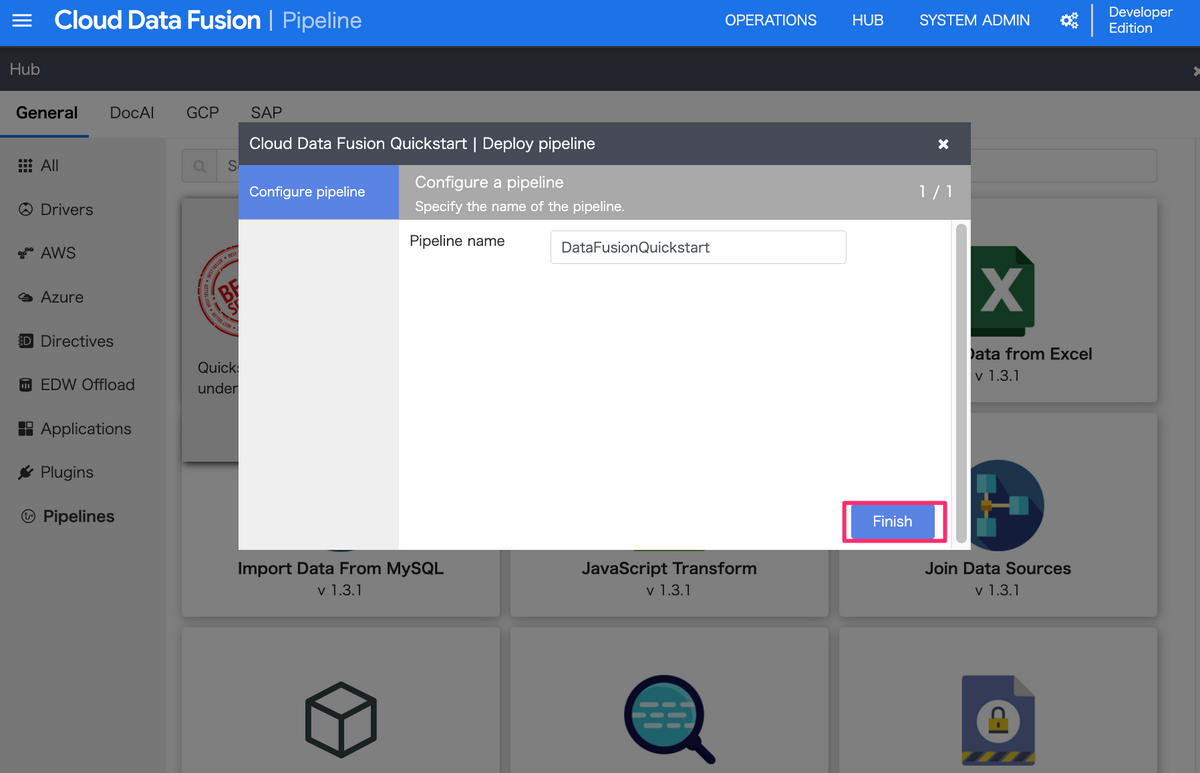1200x773 pixels.
Task: Click the Azure cloud icon
Action: pos(26,298)
